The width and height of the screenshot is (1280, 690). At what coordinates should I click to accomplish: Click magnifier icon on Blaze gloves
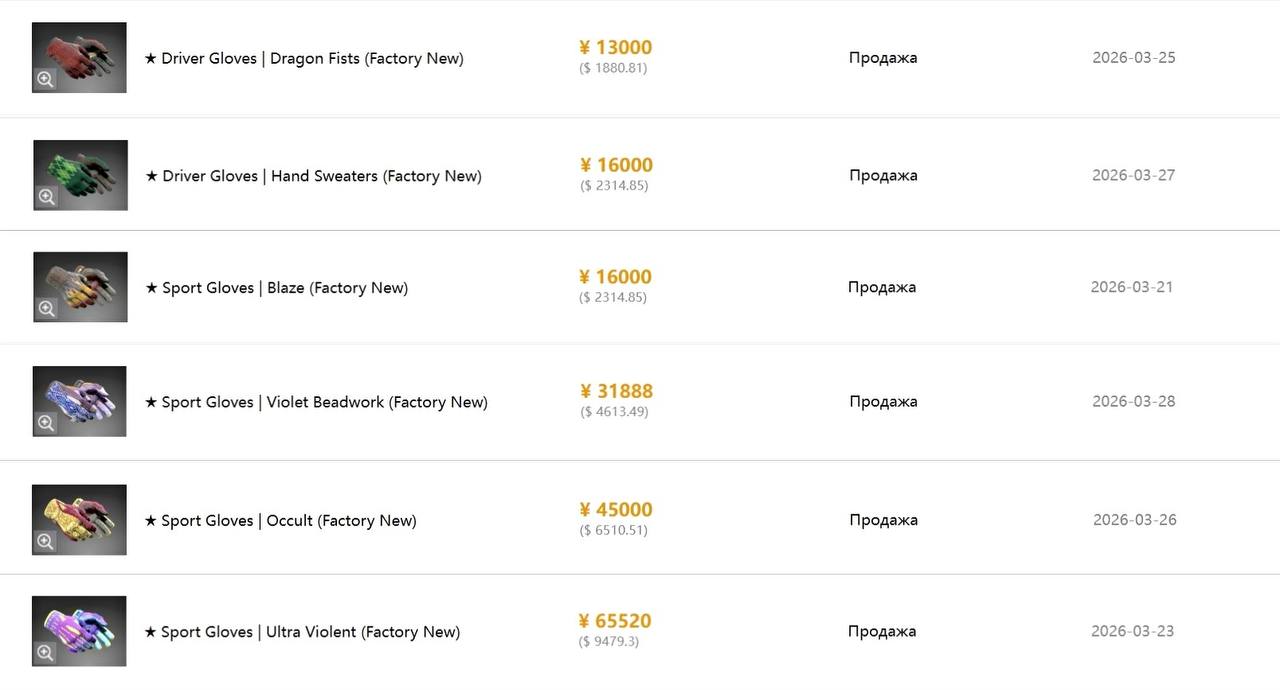click(46, 309)
